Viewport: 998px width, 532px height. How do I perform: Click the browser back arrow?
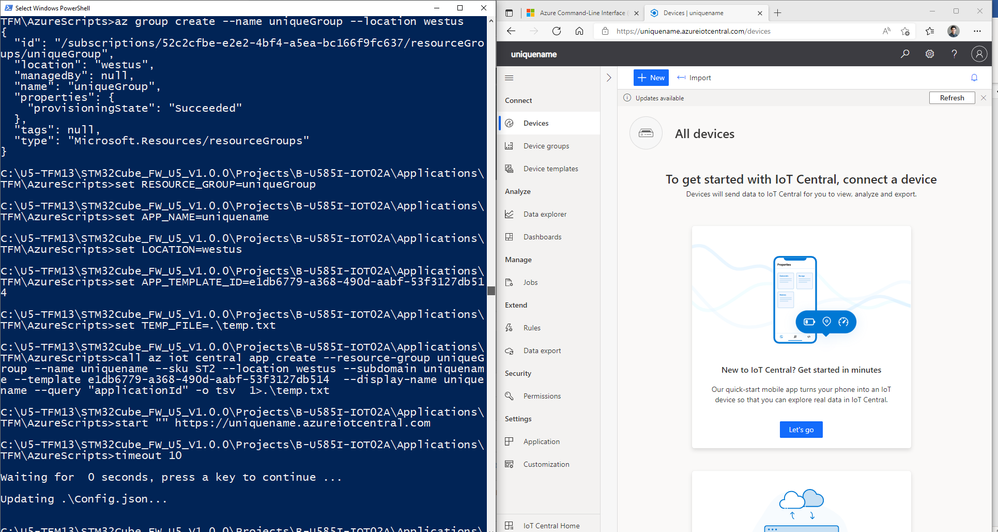click(511, 31)
